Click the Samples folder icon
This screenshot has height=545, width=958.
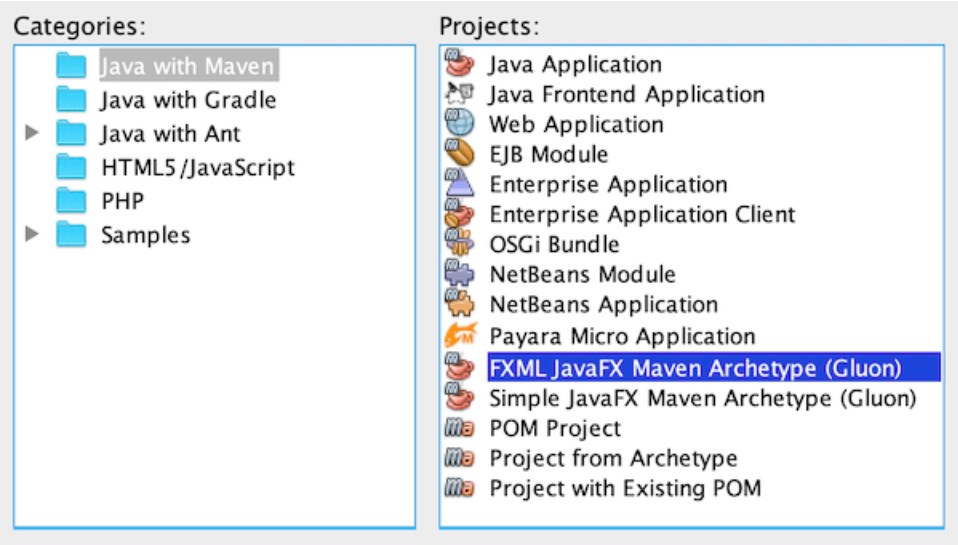point(71,234)
